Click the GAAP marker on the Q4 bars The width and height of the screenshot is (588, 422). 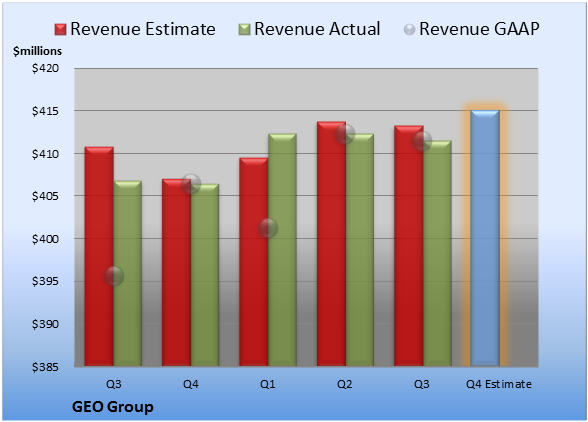191,184
